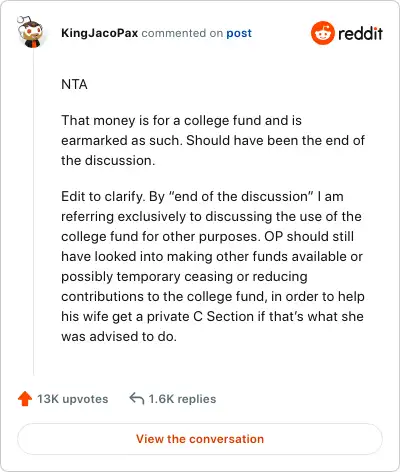This screenshot has height=472, width=400.
Task: Click the reddit wordmark text
Action: point(360,33)
